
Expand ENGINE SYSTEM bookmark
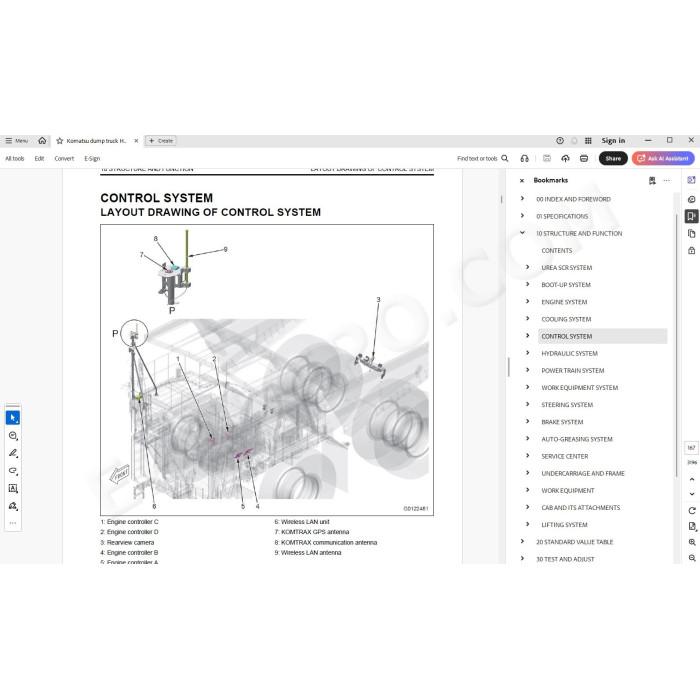(527, 301)
